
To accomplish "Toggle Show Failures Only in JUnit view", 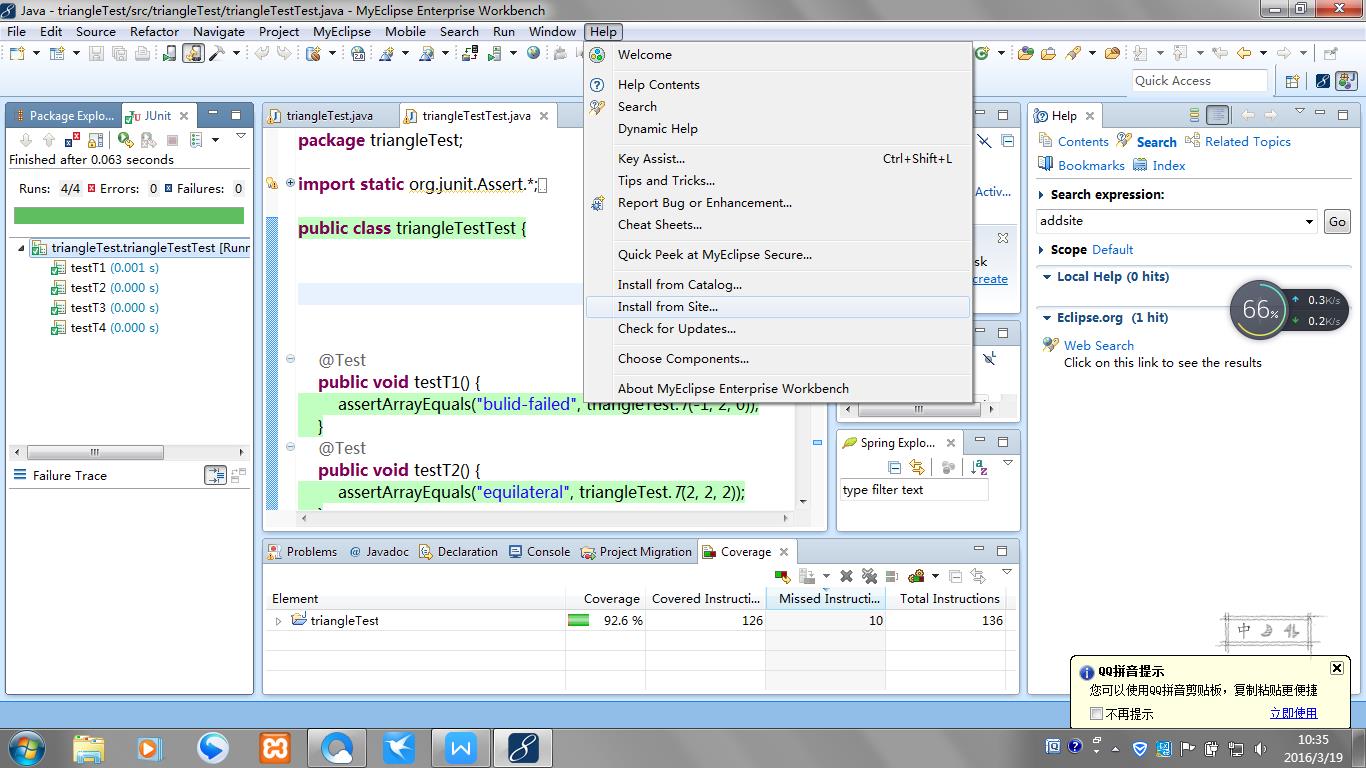I will tap(72, 140).
